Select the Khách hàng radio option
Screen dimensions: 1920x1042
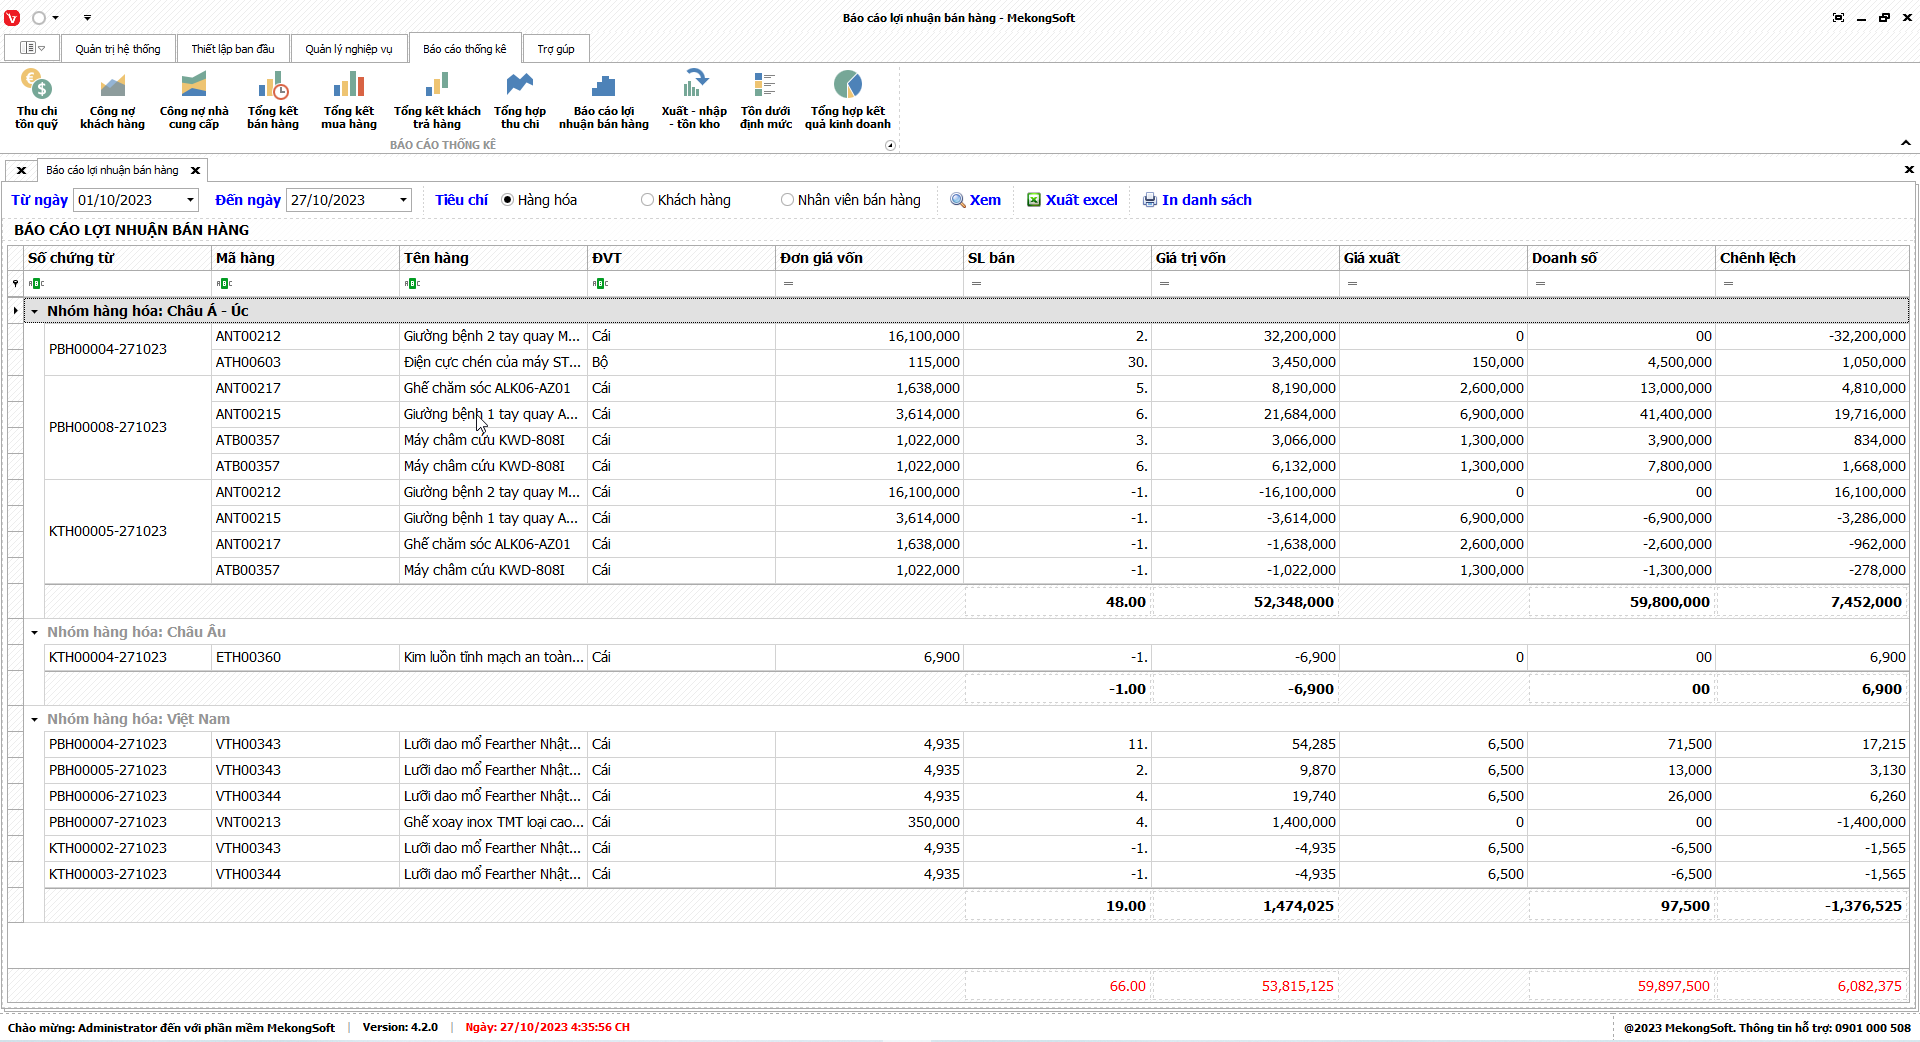pos(648,200)
